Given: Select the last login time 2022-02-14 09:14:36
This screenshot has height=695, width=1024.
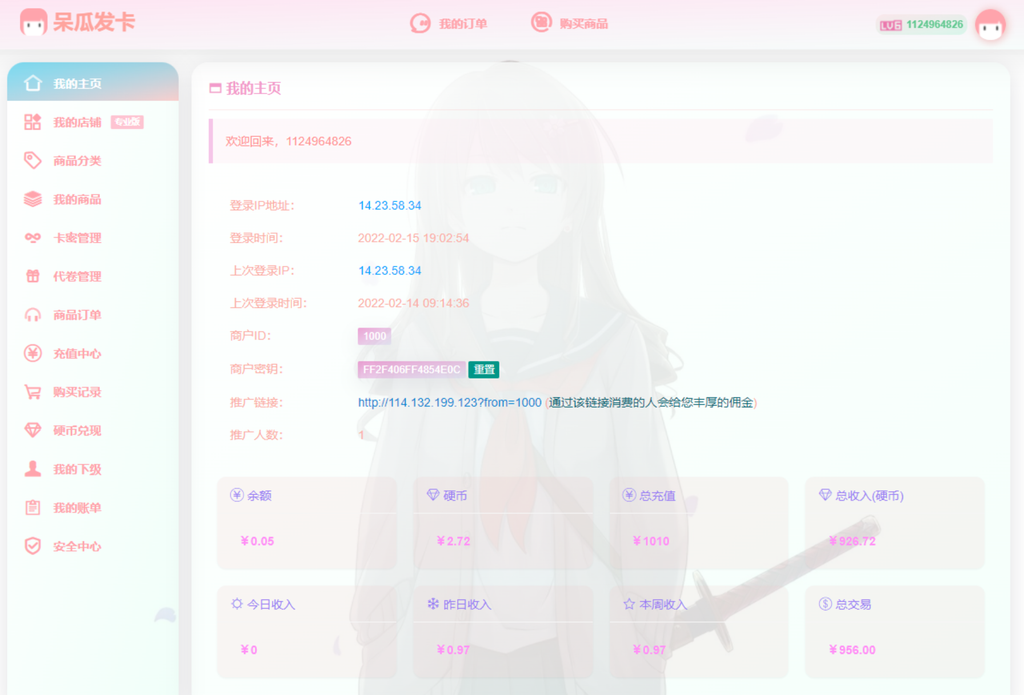Looking at the screenshot, I should pyautogui.click(x=413, y=304).
